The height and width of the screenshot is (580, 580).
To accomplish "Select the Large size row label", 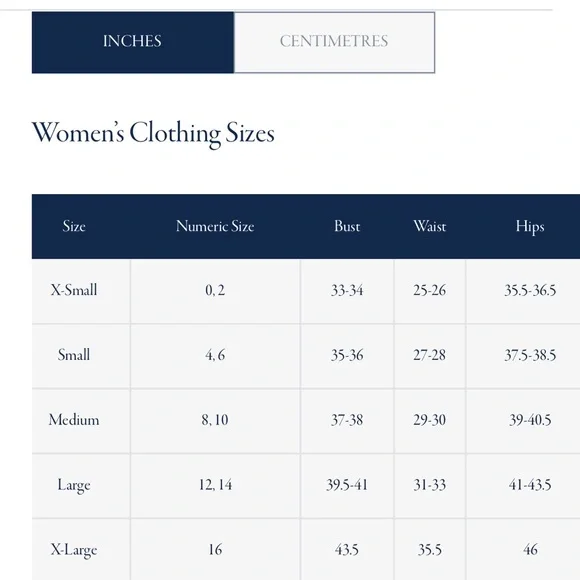I will (x=74, y=485).
